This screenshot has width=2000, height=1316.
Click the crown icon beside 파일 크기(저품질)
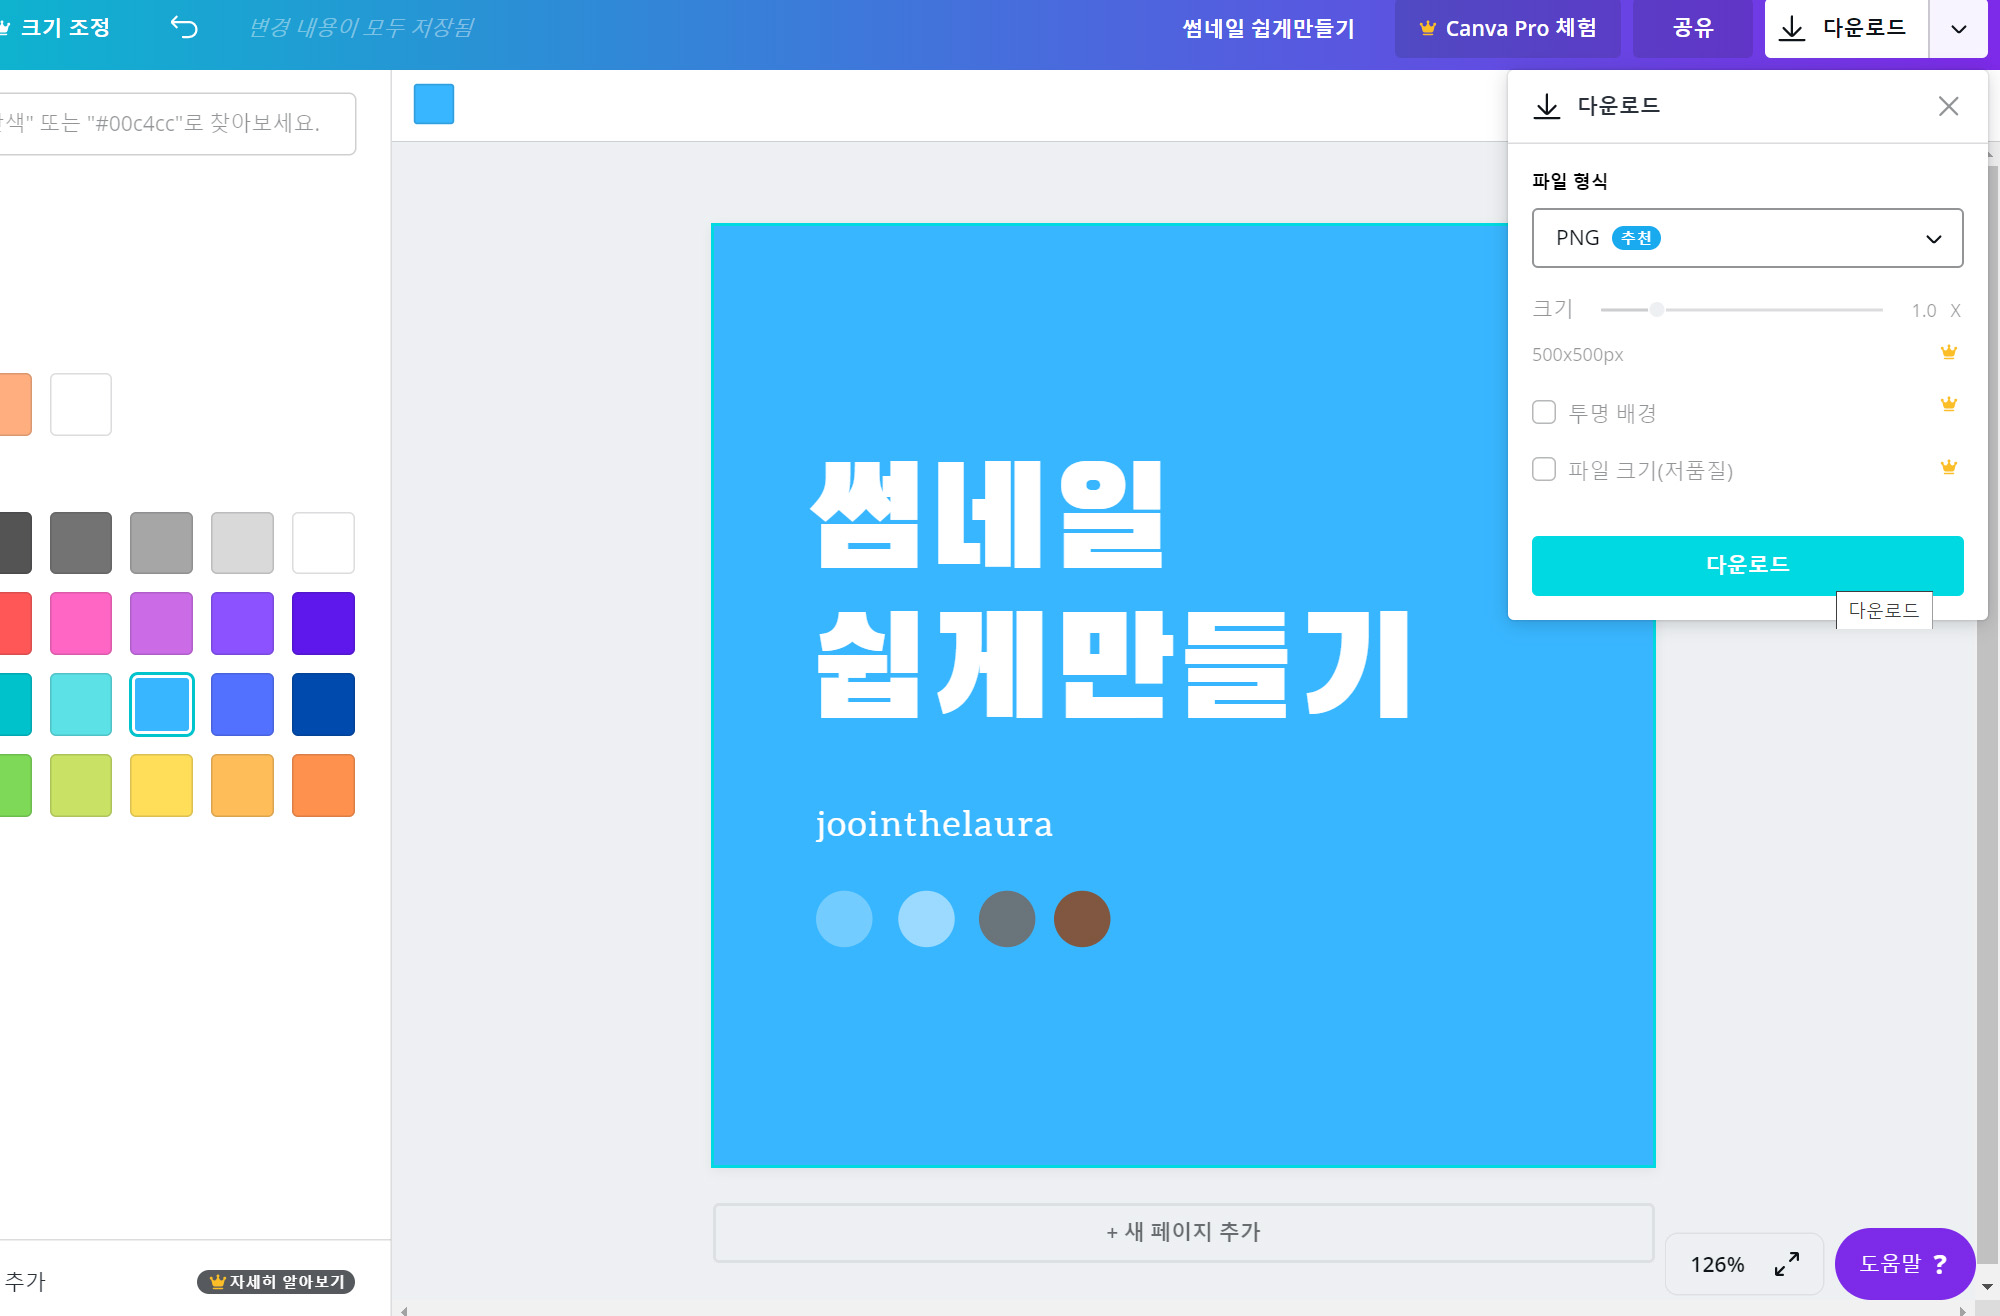tap(1948, 467)
